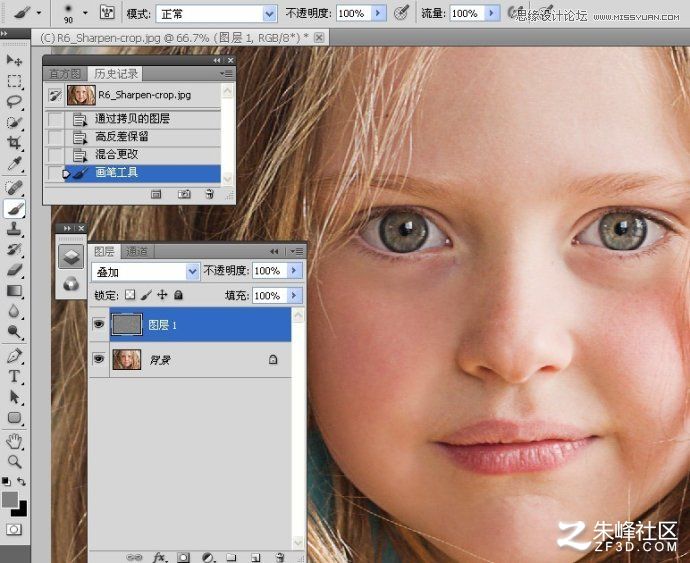Create a new layer icon

pyautogui.click(x=256, y=557)
